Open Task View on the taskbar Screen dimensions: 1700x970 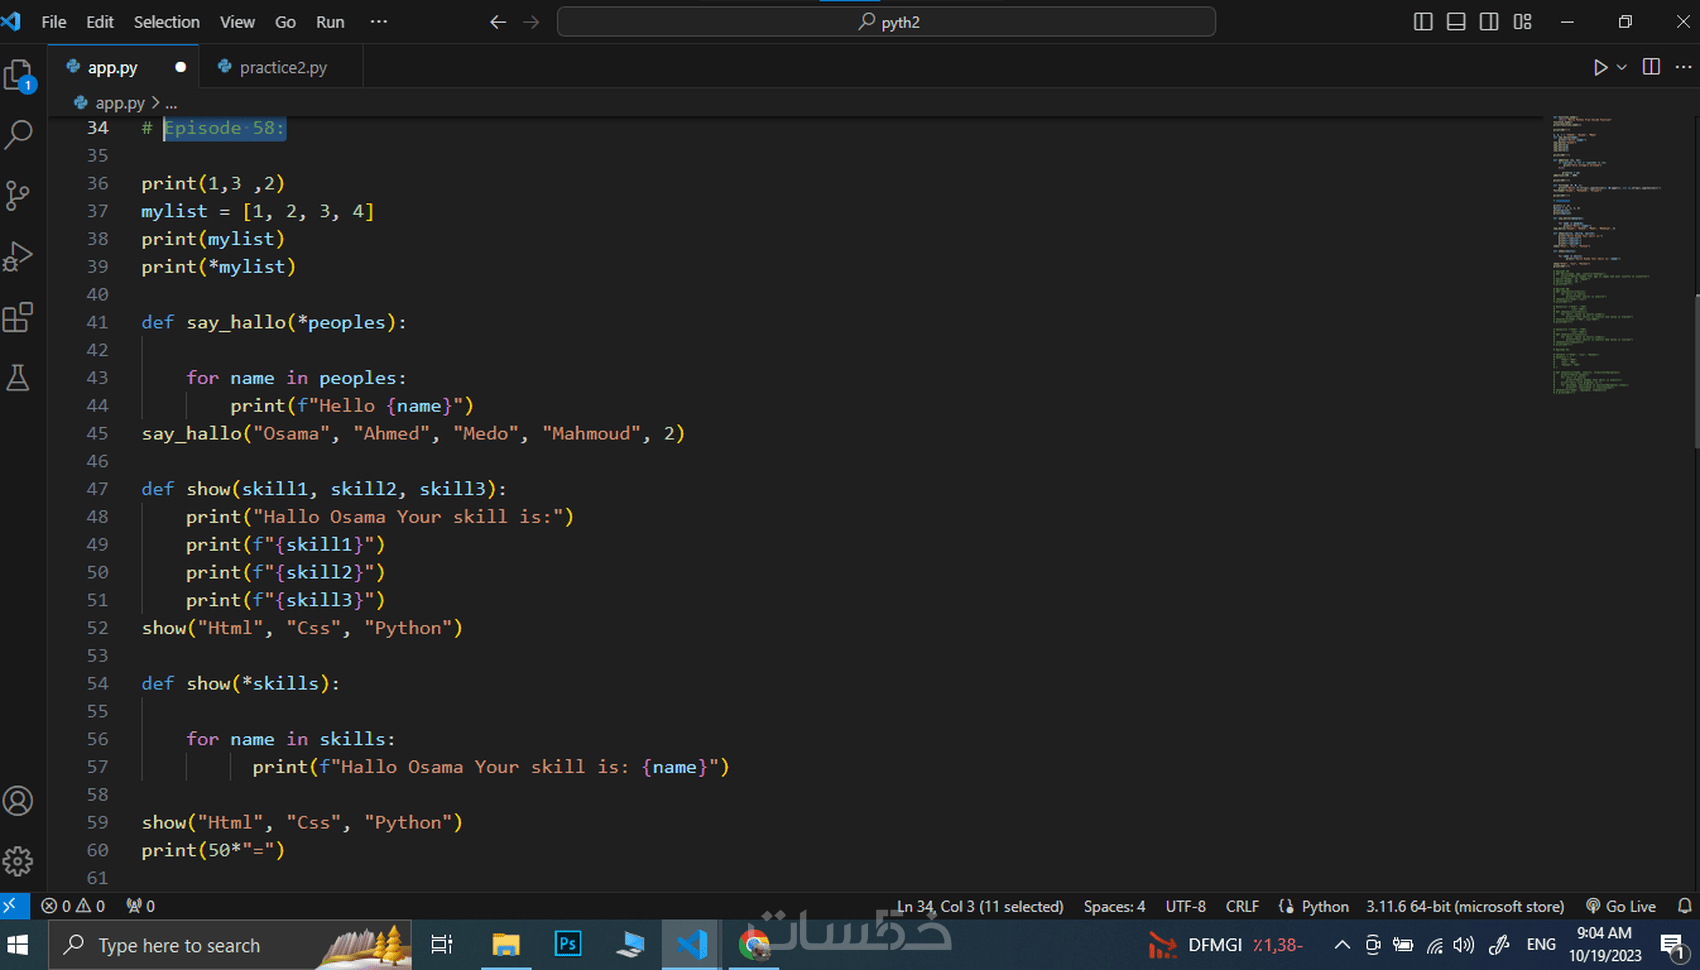(x=441, y=945)
